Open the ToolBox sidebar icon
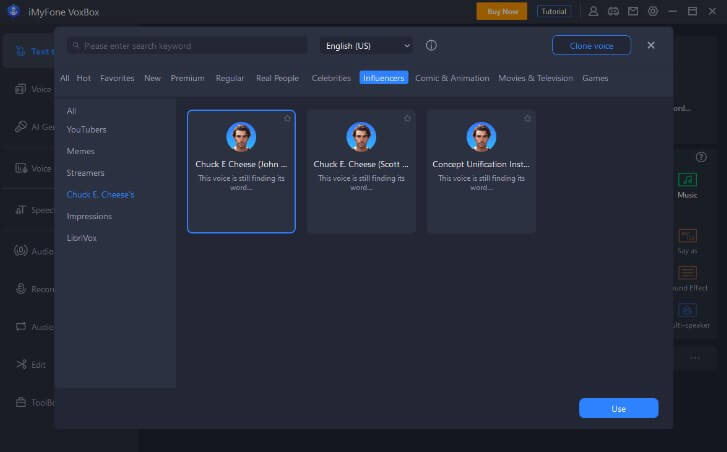The image size is (727, 452). coord(21,402)
